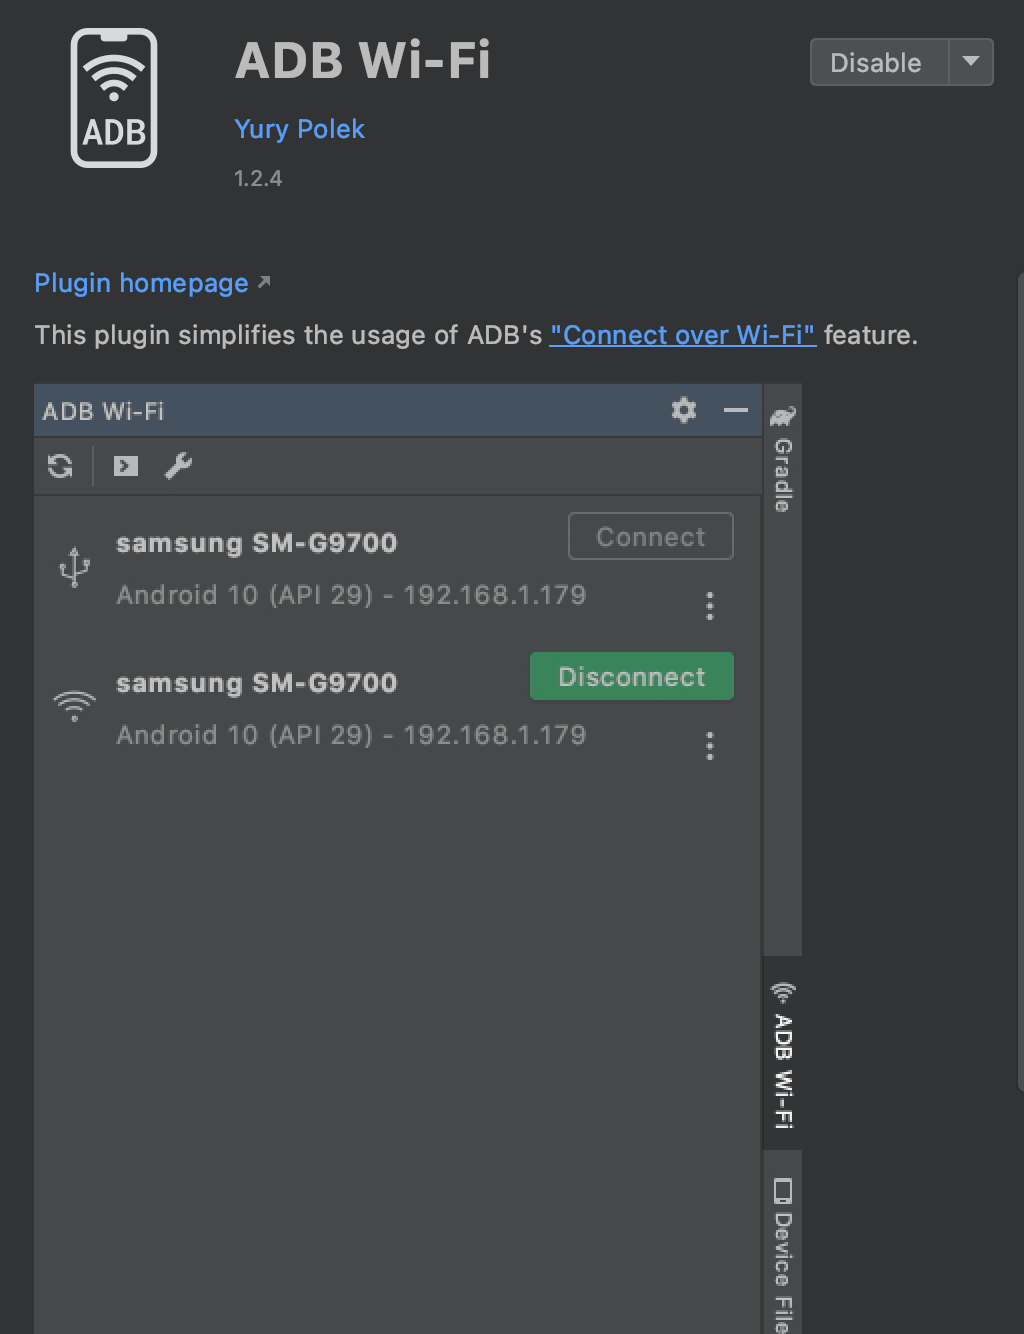This screenshot has height=1334, width=1024.
Task: Open the kebab menu for the USB device
Action: coord(710,604)
